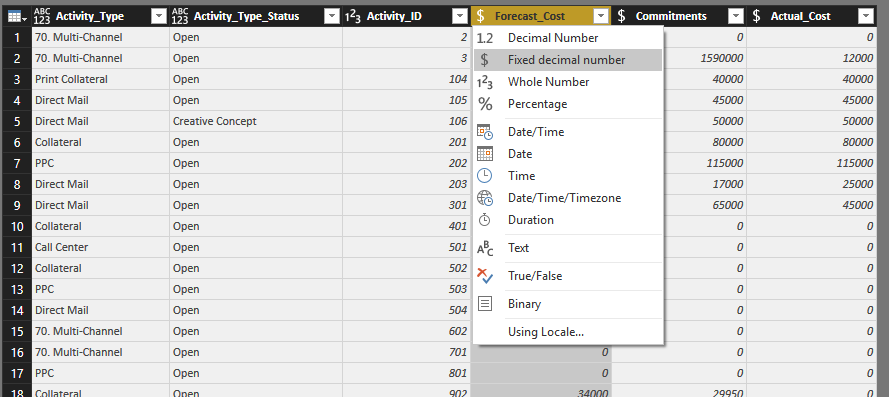Select the Activity_Type column header
The width and height of the screenshot is (889, 397).
coord(90,16)
